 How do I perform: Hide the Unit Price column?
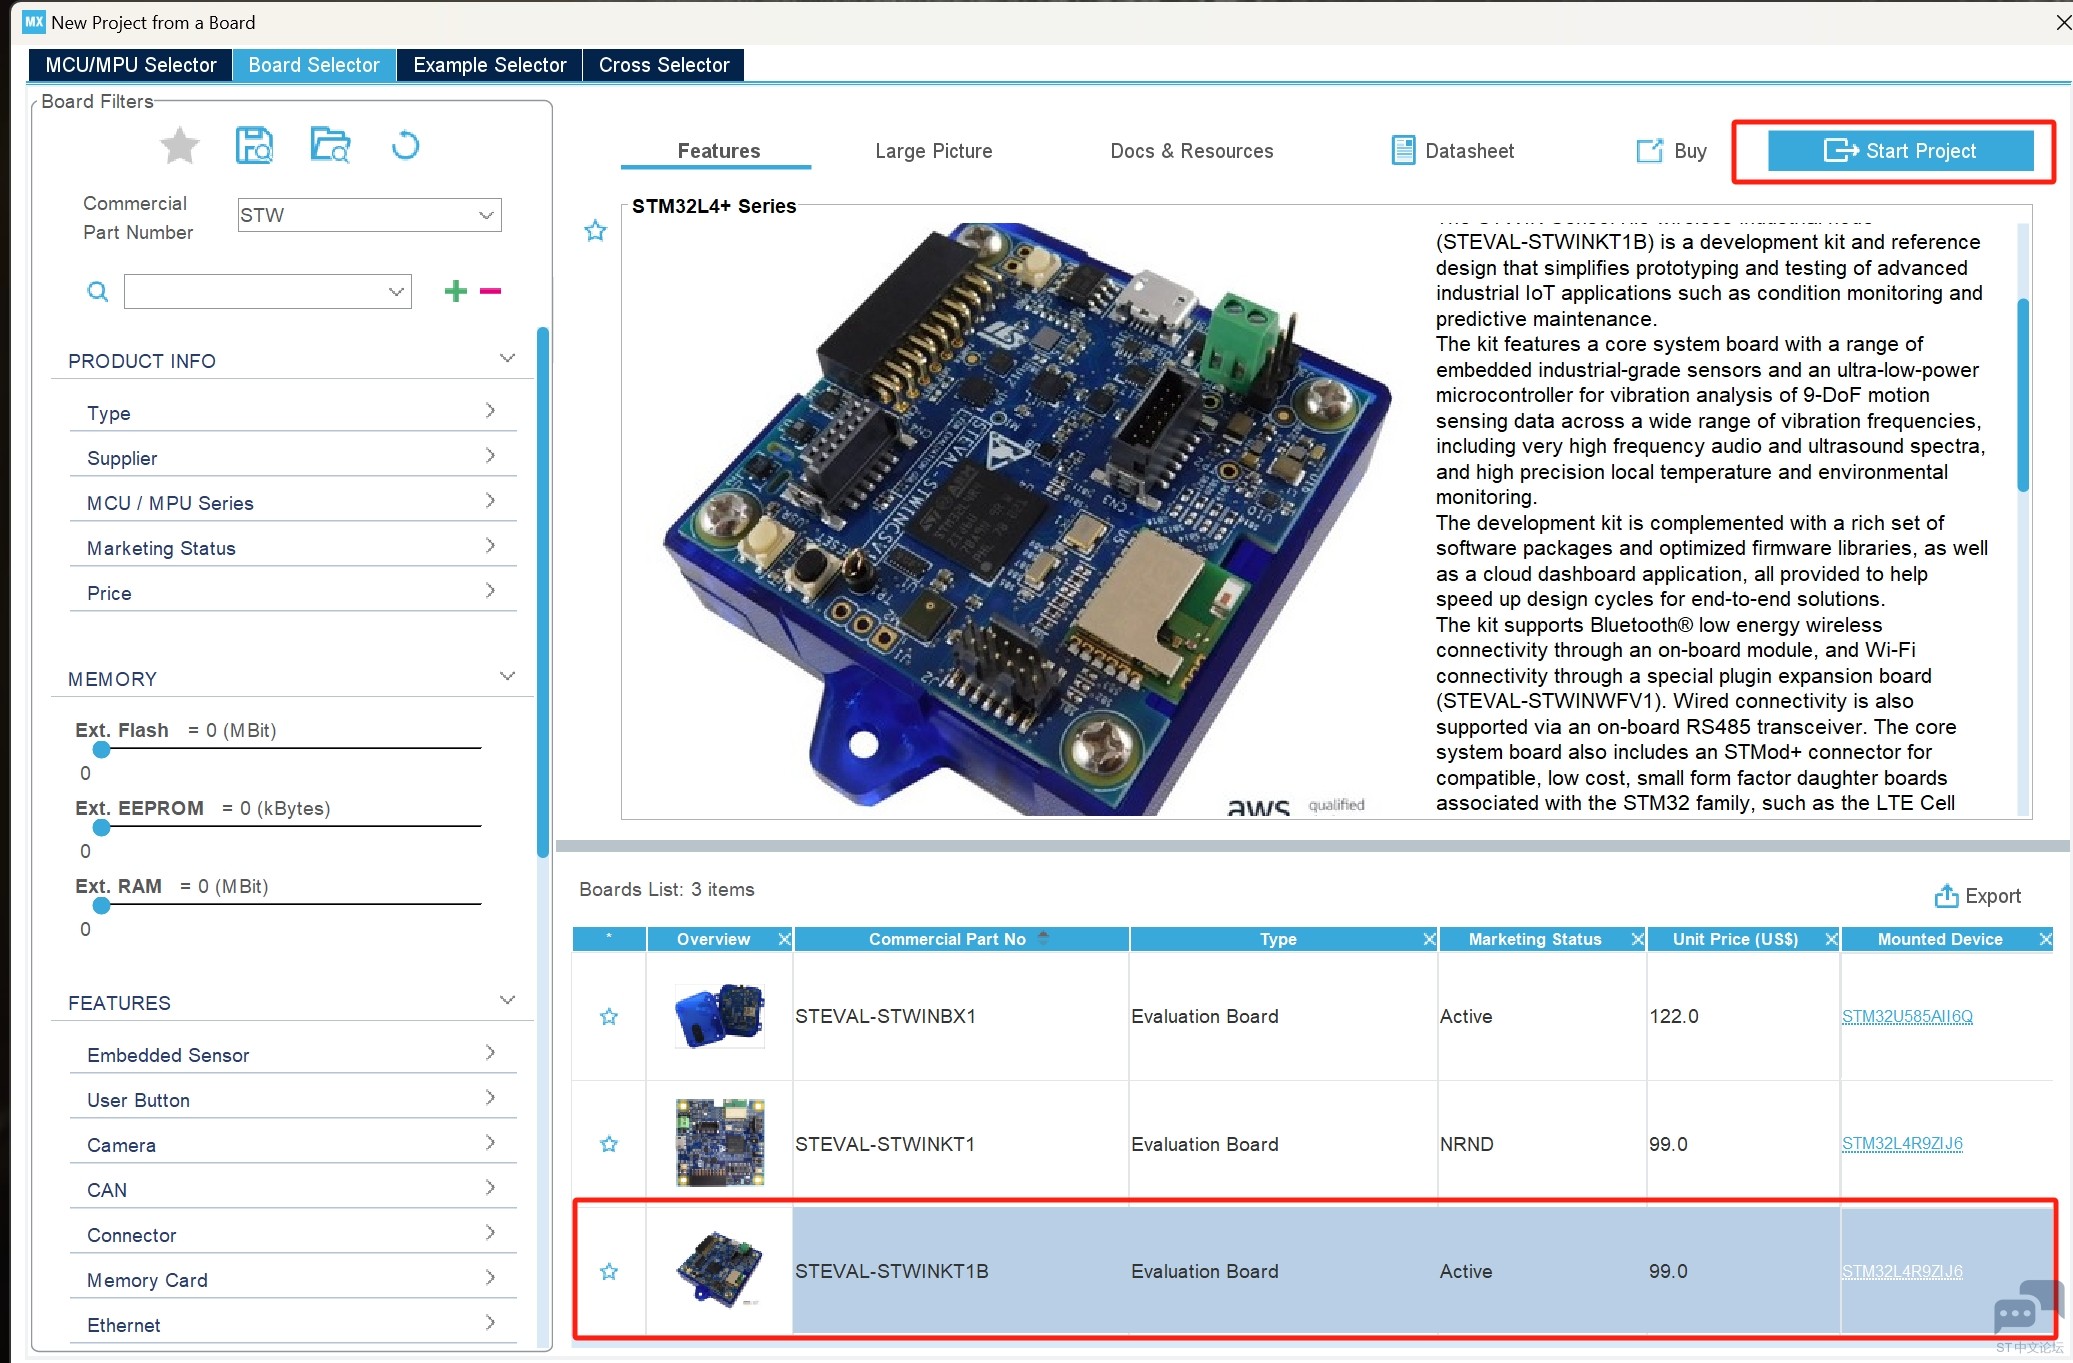tap(1832, 939)
